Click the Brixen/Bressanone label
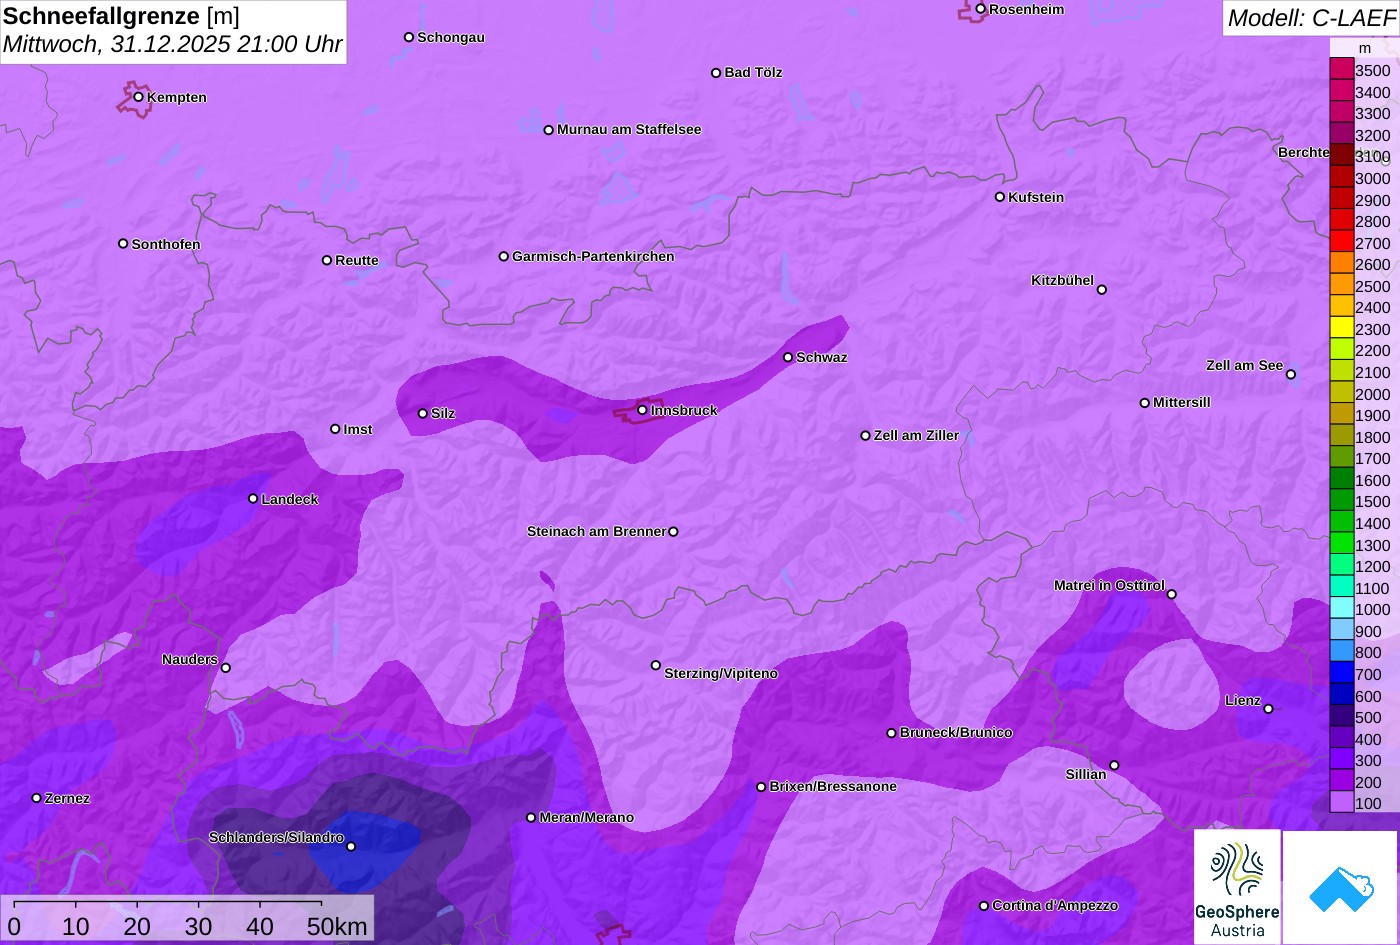 pos(833,786)
